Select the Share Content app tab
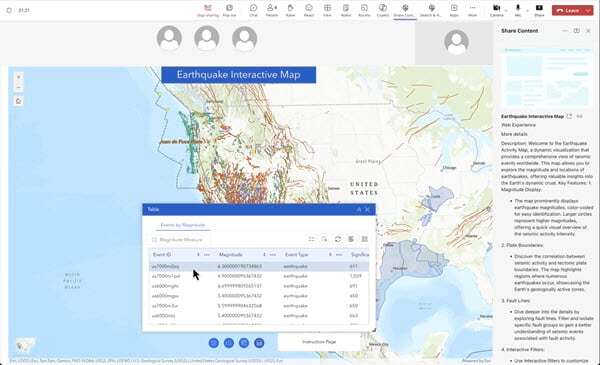600x365 pixels. pyautogui.click(x=404, y=10)
